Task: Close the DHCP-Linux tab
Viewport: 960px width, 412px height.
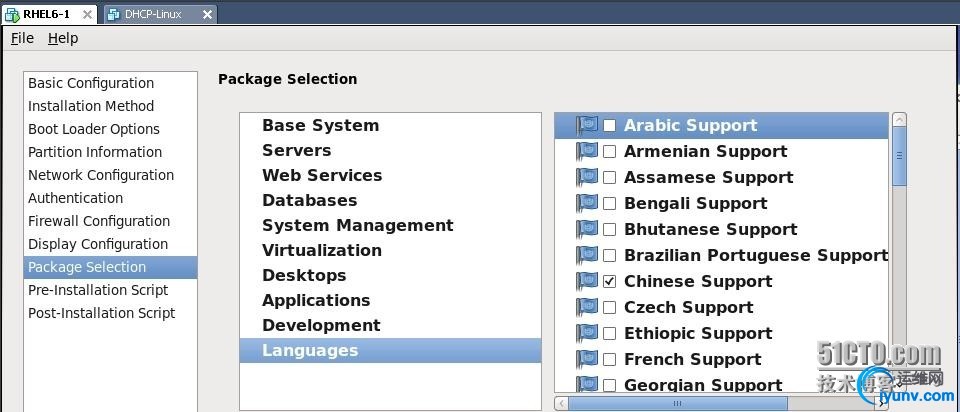Action: click(x=207, y=15)
